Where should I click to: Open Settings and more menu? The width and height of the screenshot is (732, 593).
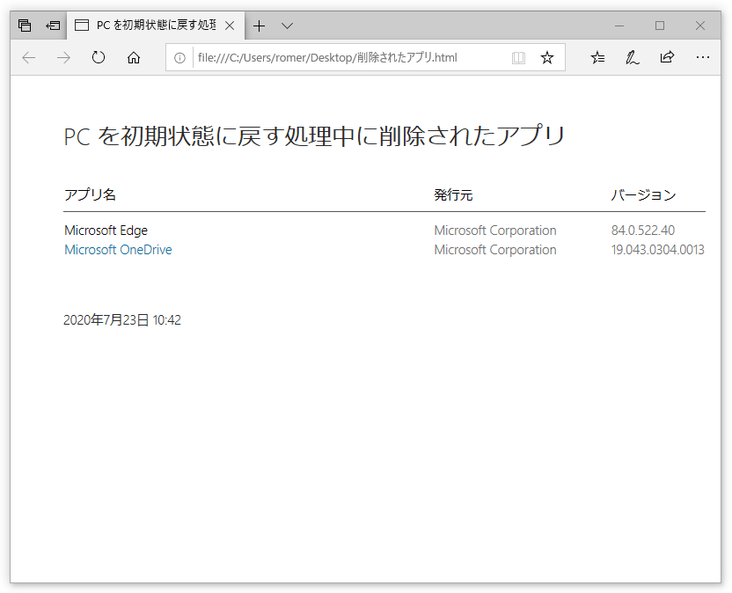tap(703, 57)
